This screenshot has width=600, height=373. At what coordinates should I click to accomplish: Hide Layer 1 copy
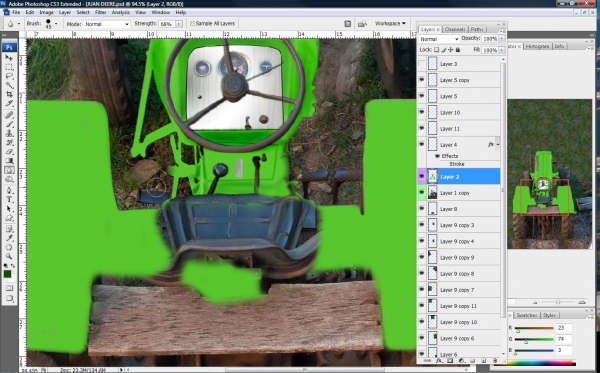pyautogui.click(x=421, y=192)
